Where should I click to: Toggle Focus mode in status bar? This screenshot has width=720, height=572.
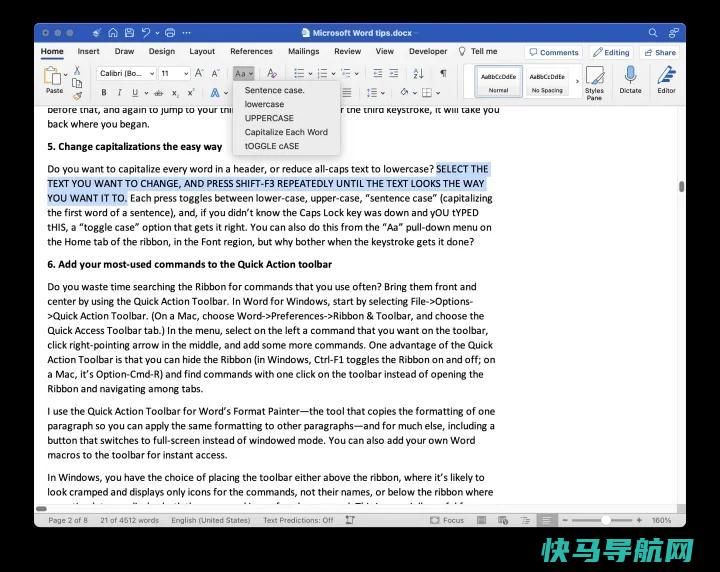coord(447,520)
